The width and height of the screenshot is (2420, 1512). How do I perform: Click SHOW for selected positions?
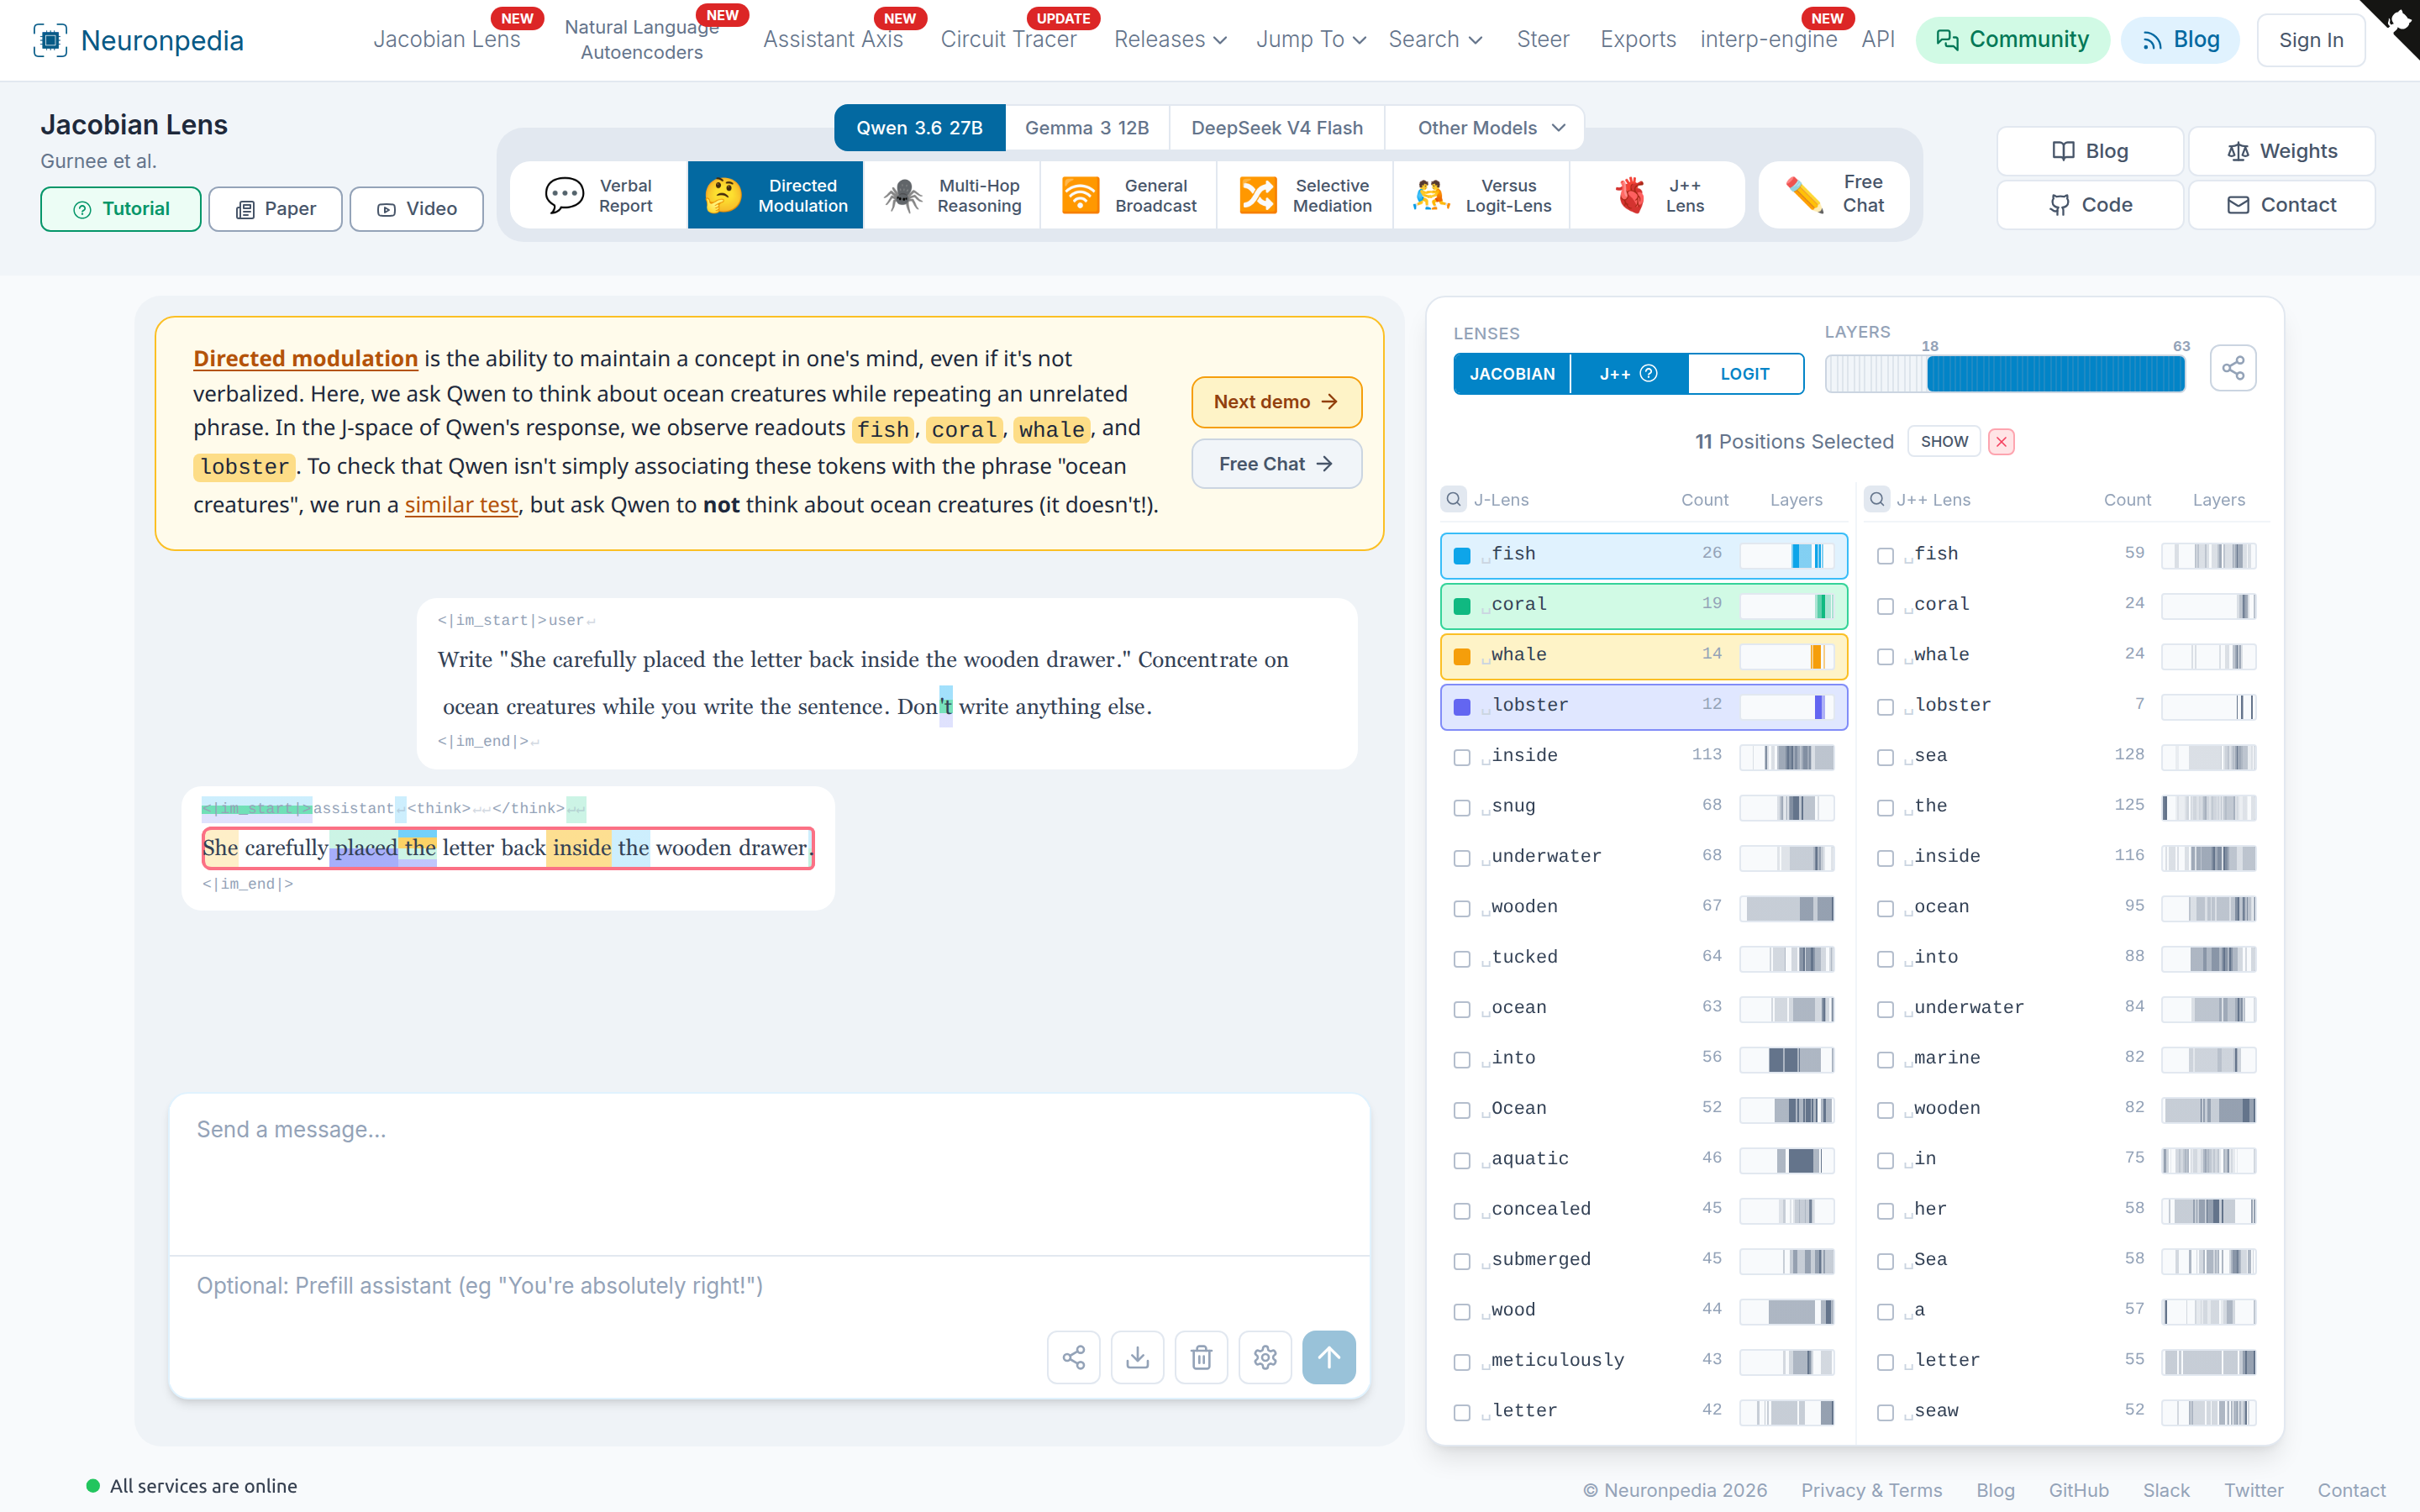coord(1944,442)
